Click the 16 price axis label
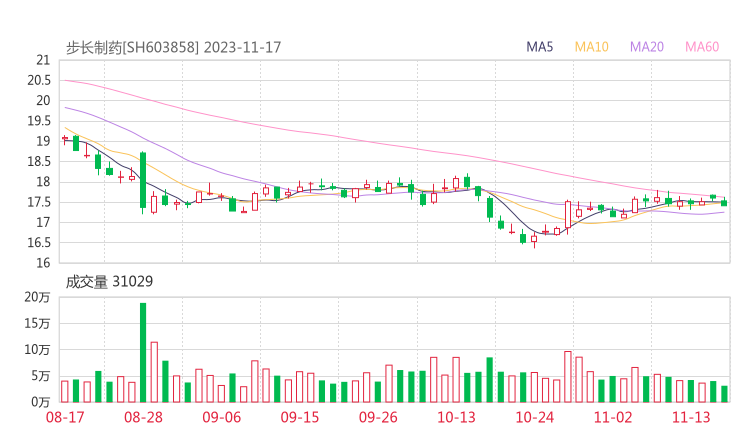 (43, 263)
